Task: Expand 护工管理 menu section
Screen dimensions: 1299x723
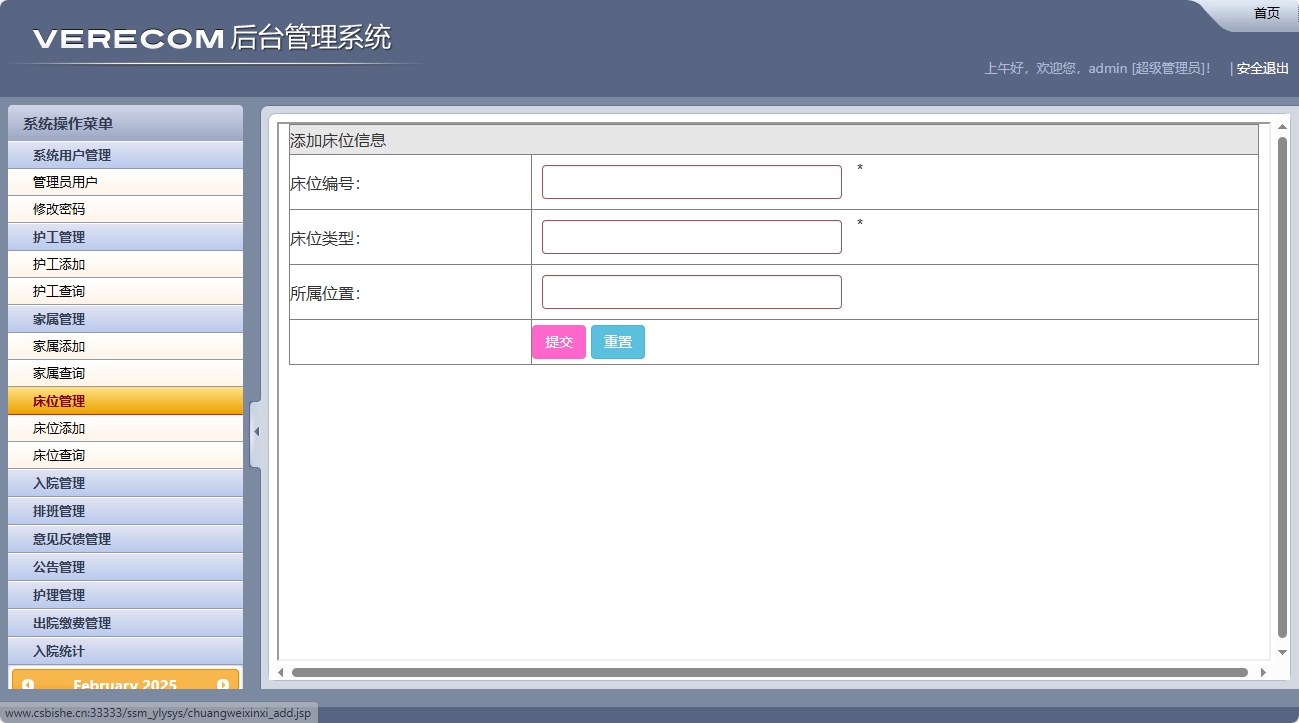Action: tap(125, 237)
